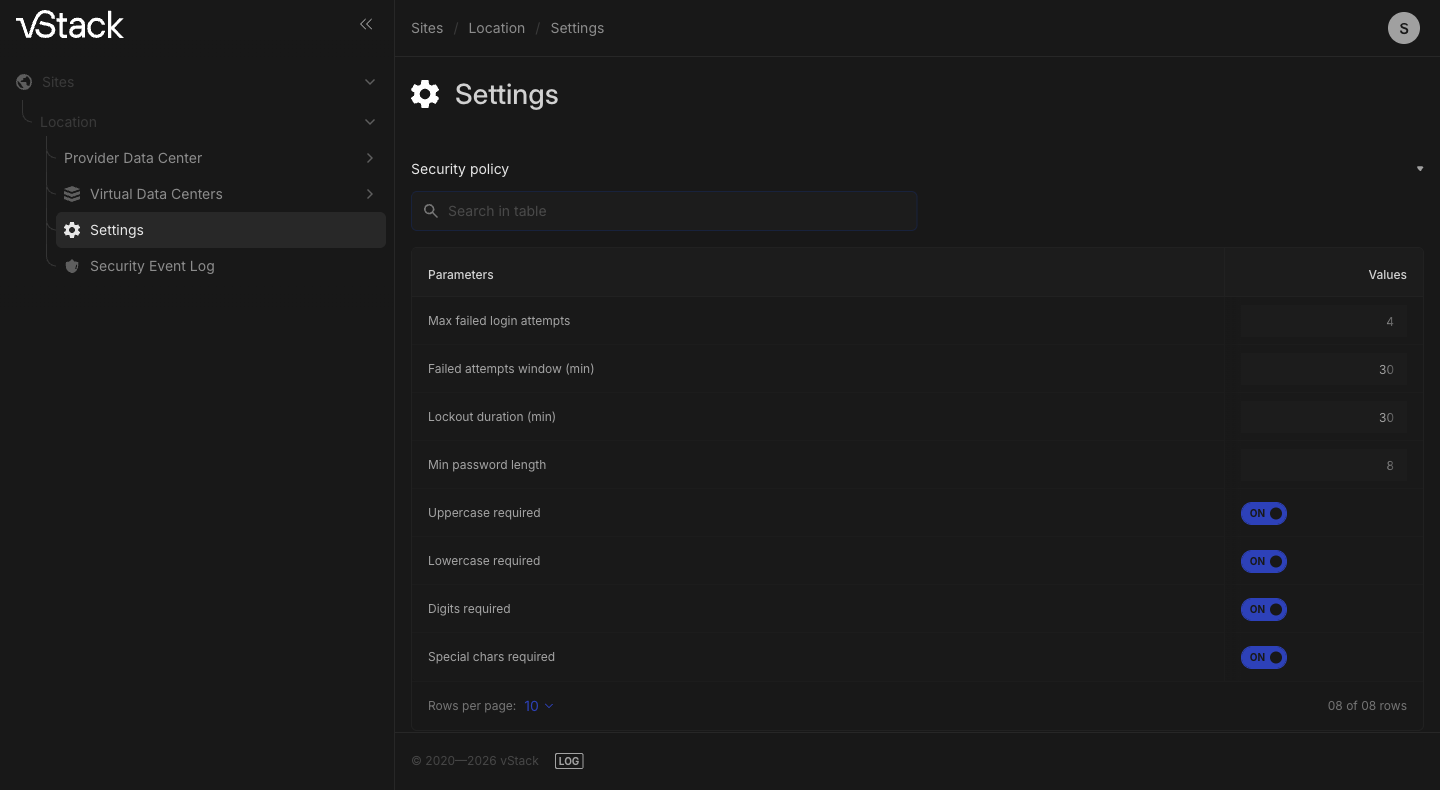Edit Failed attempts window value field
The image size is (1440, 790).
[1324, 369]
